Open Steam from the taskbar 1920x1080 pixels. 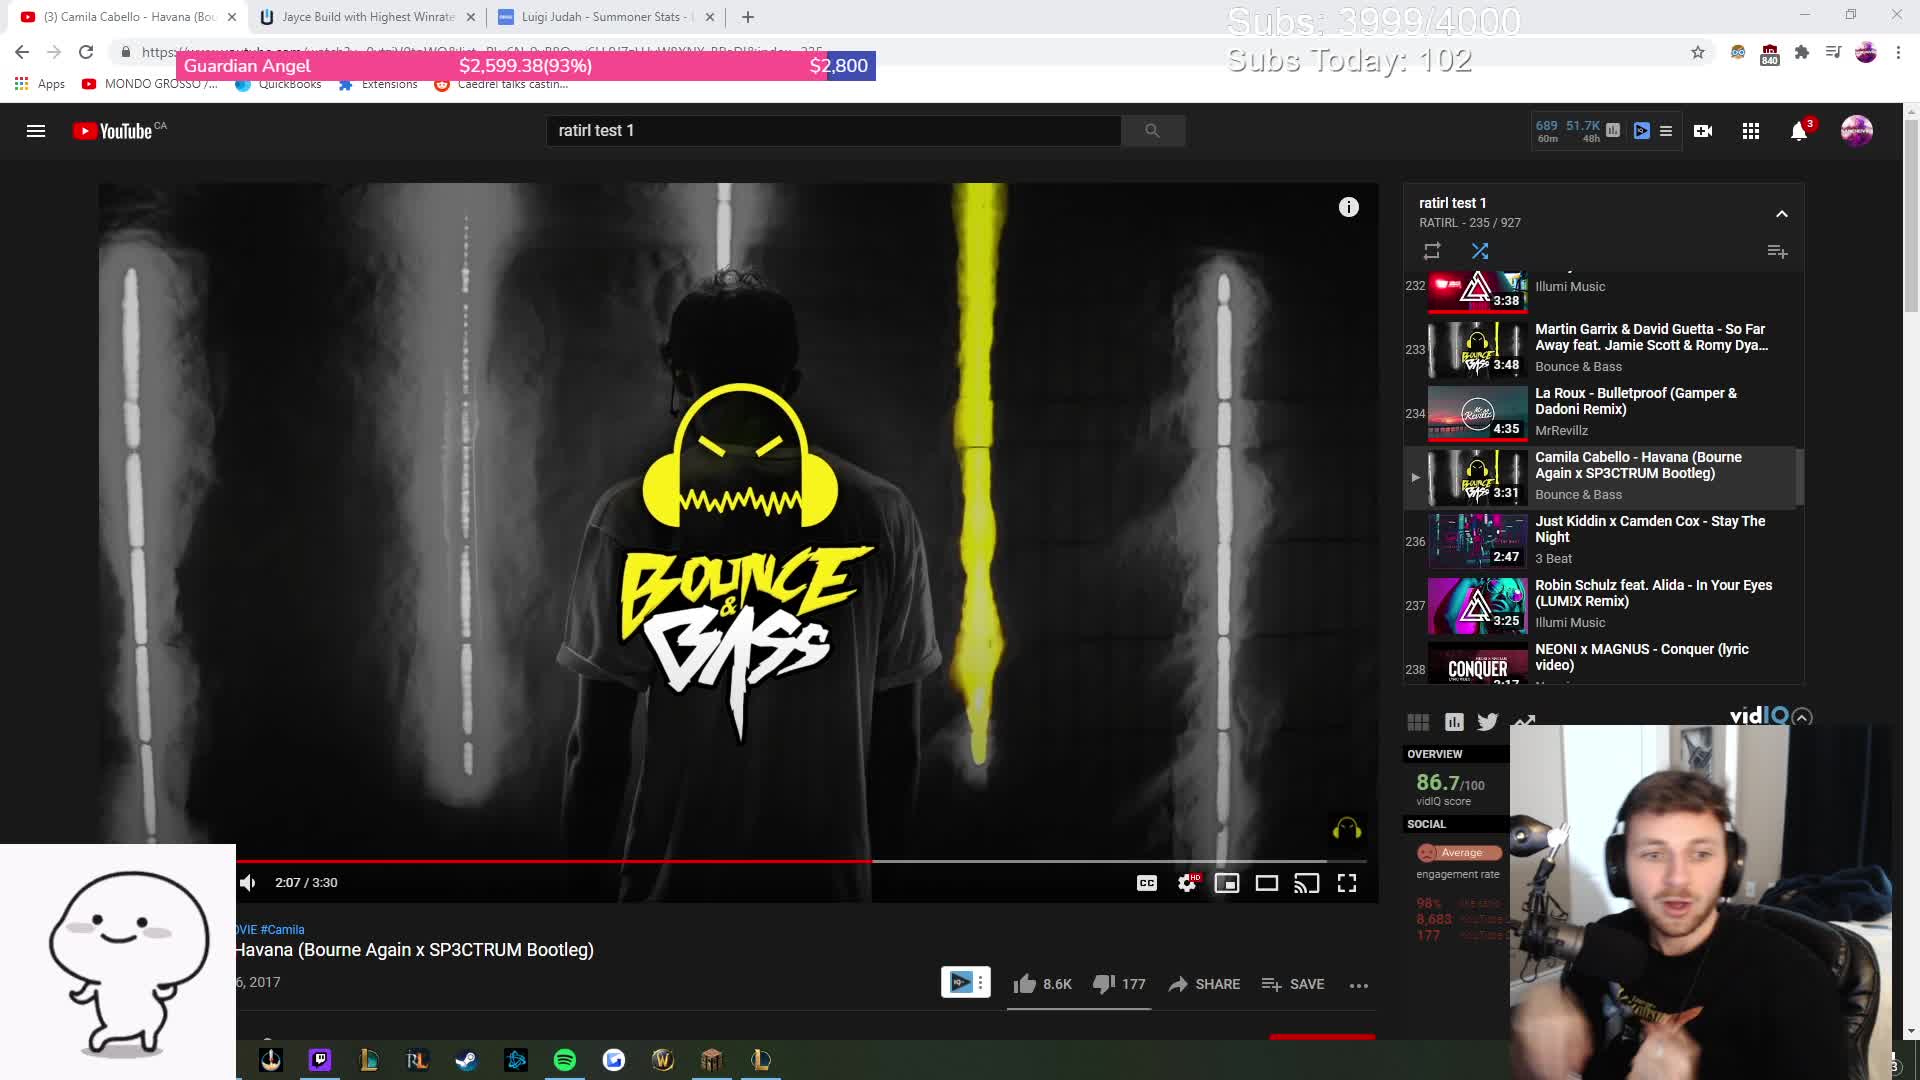466,1060
